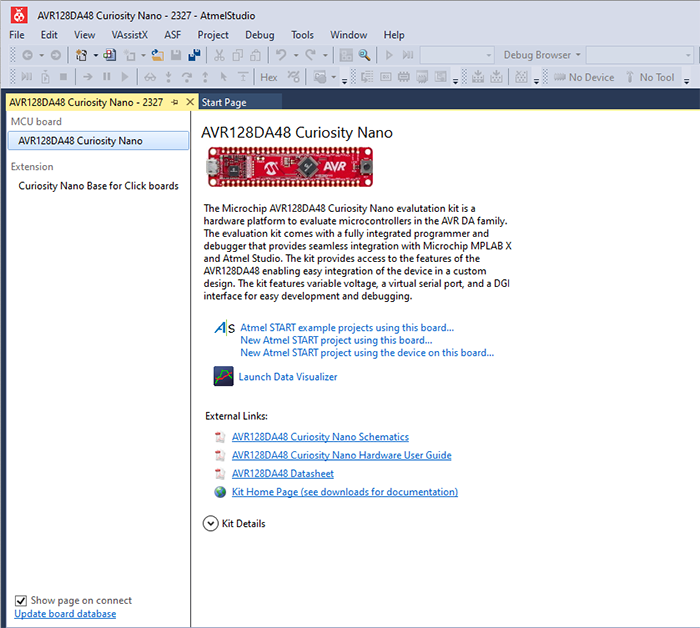Open the Debug menu
The width and height of the screenshot is (700, 628).
(x=259, y=35)
